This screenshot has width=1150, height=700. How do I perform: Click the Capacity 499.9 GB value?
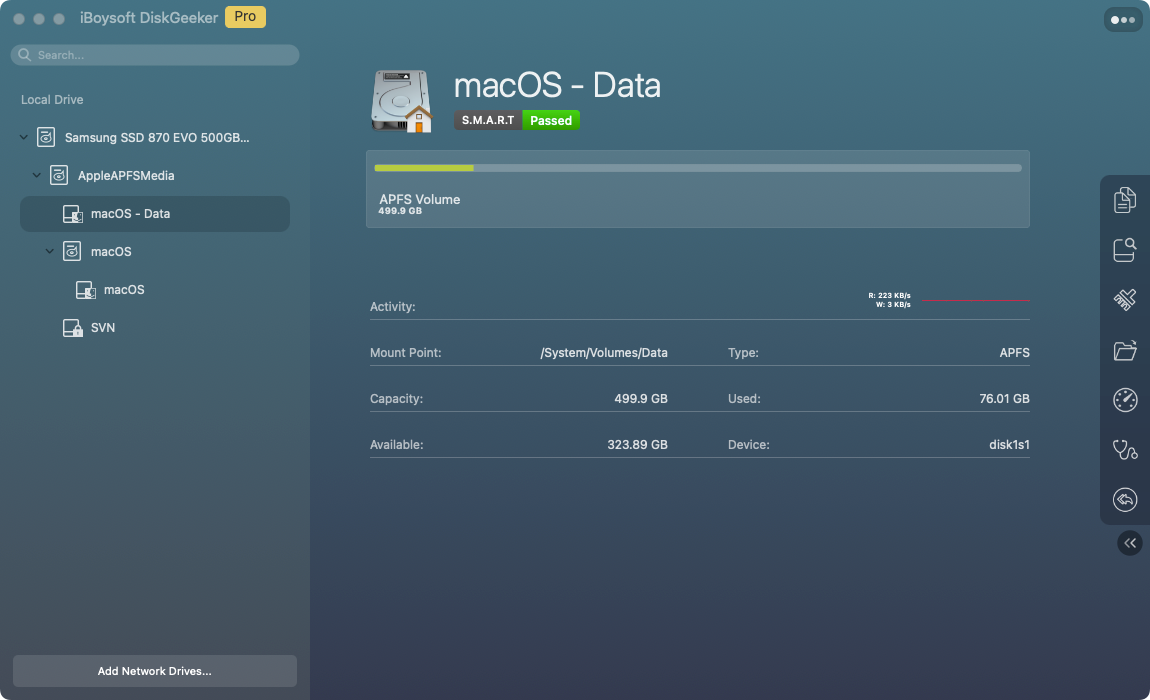pyautogui.click(x=641, y=399)
